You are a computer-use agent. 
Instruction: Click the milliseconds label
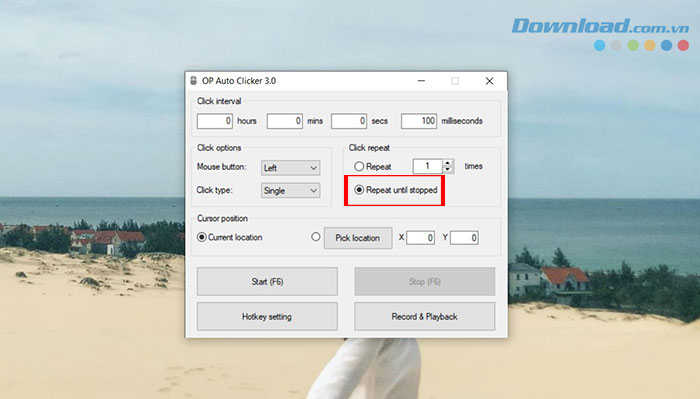click(x=462, y=121)
